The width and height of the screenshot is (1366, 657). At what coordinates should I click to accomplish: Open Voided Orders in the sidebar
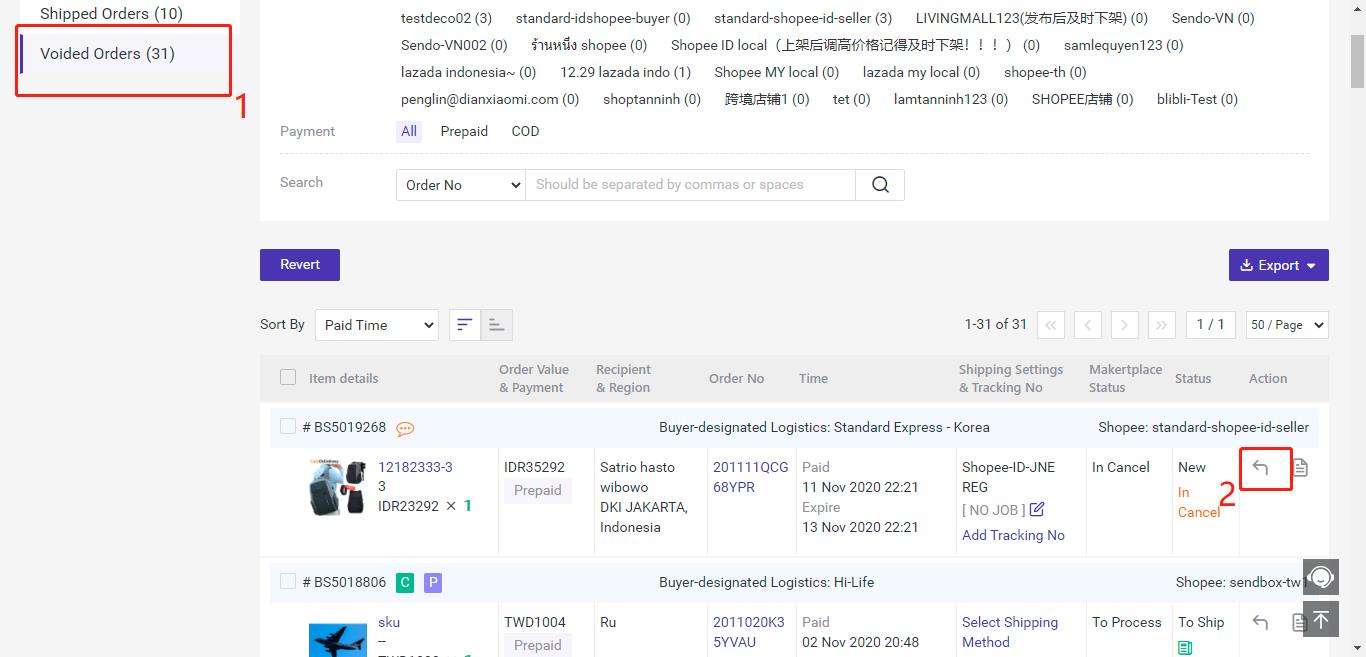107,54
